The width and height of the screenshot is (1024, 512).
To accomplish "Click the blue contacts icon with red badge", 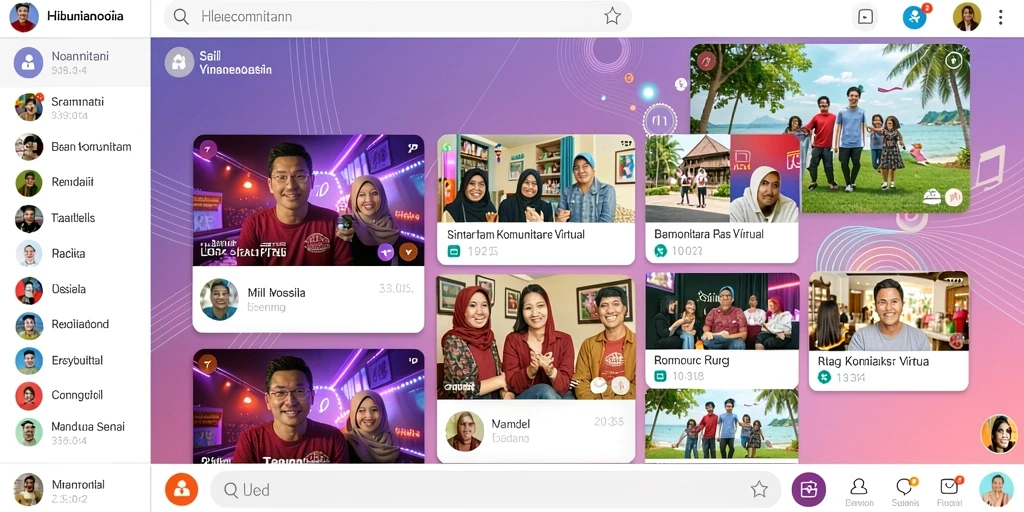I will pos(915,17).
